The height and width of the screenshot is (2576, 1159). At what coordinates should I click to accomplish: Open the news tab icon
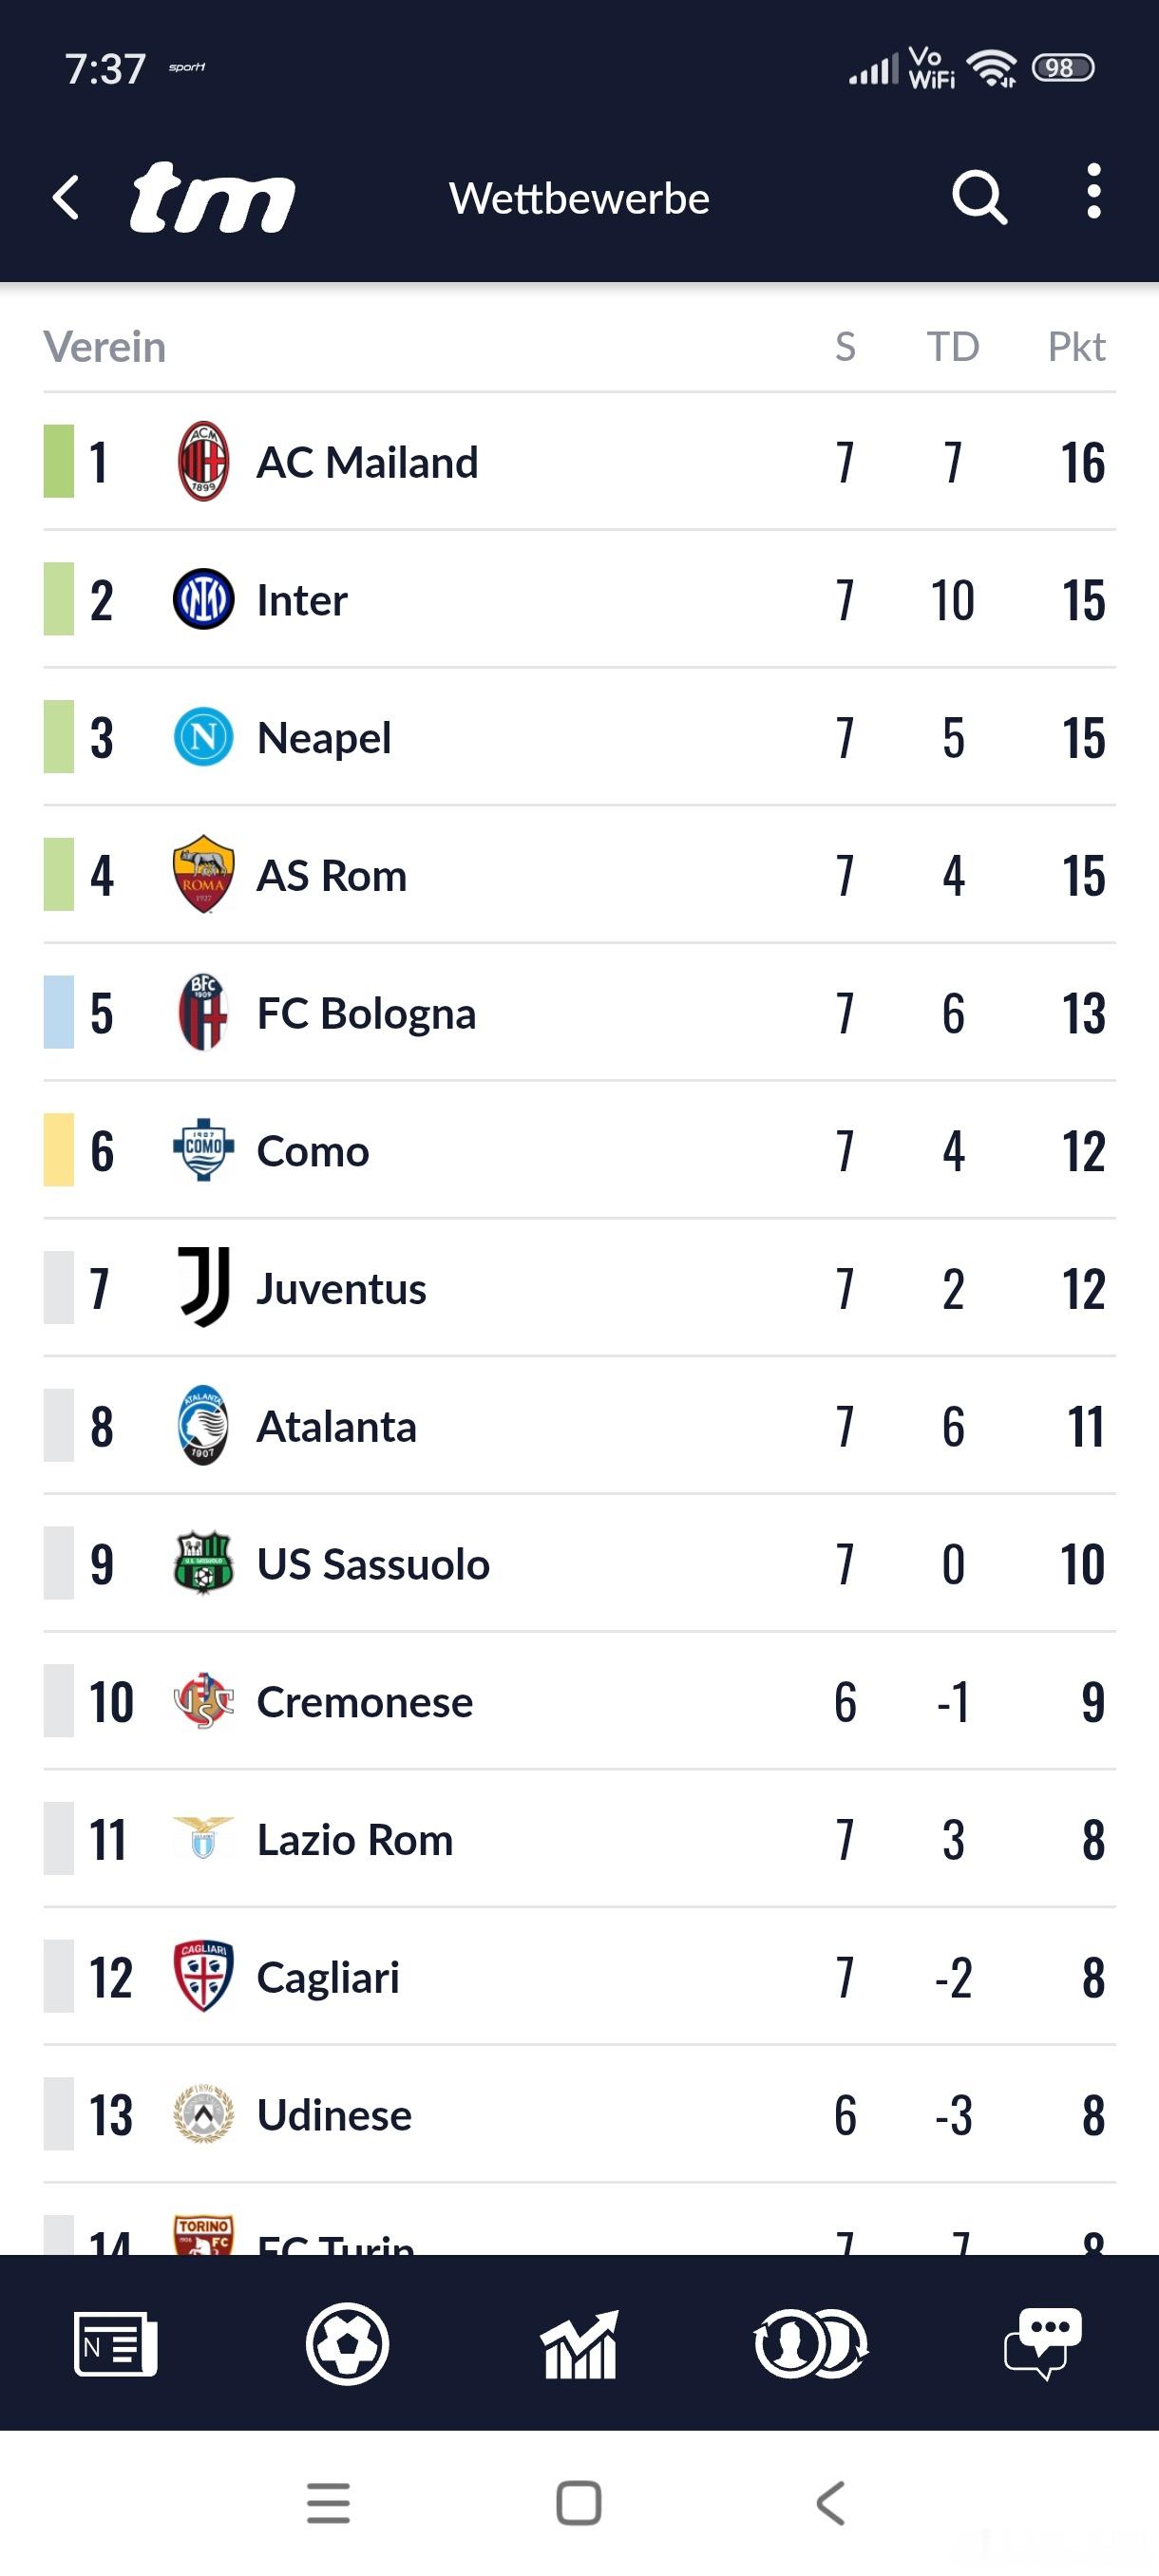[x=115, y=2343]
